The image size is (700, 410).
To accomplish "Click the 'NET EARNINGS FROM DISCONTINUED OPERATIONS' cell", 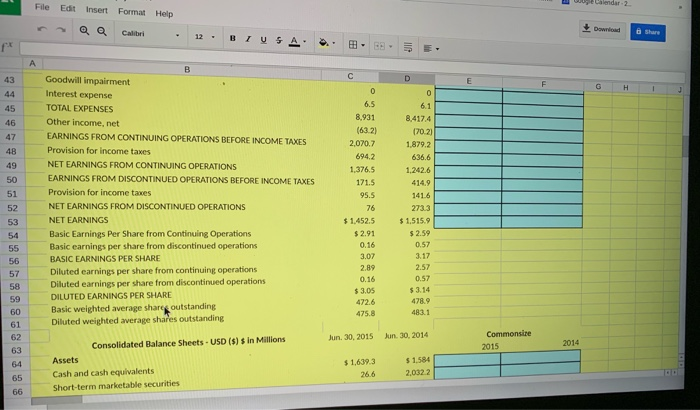I will [x=147, y=207].
